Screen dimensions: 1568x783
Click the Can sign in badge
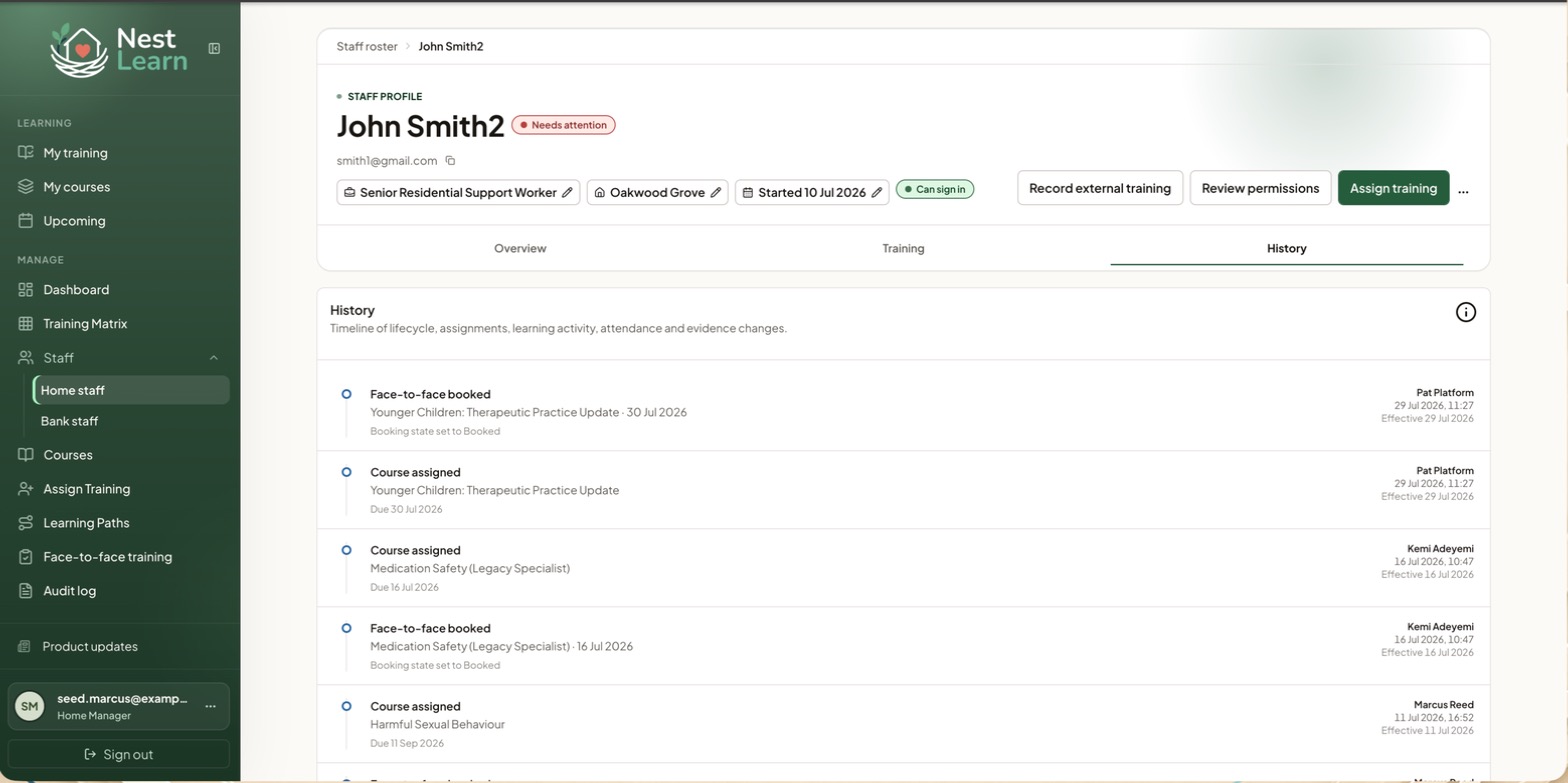coord(935,189)
